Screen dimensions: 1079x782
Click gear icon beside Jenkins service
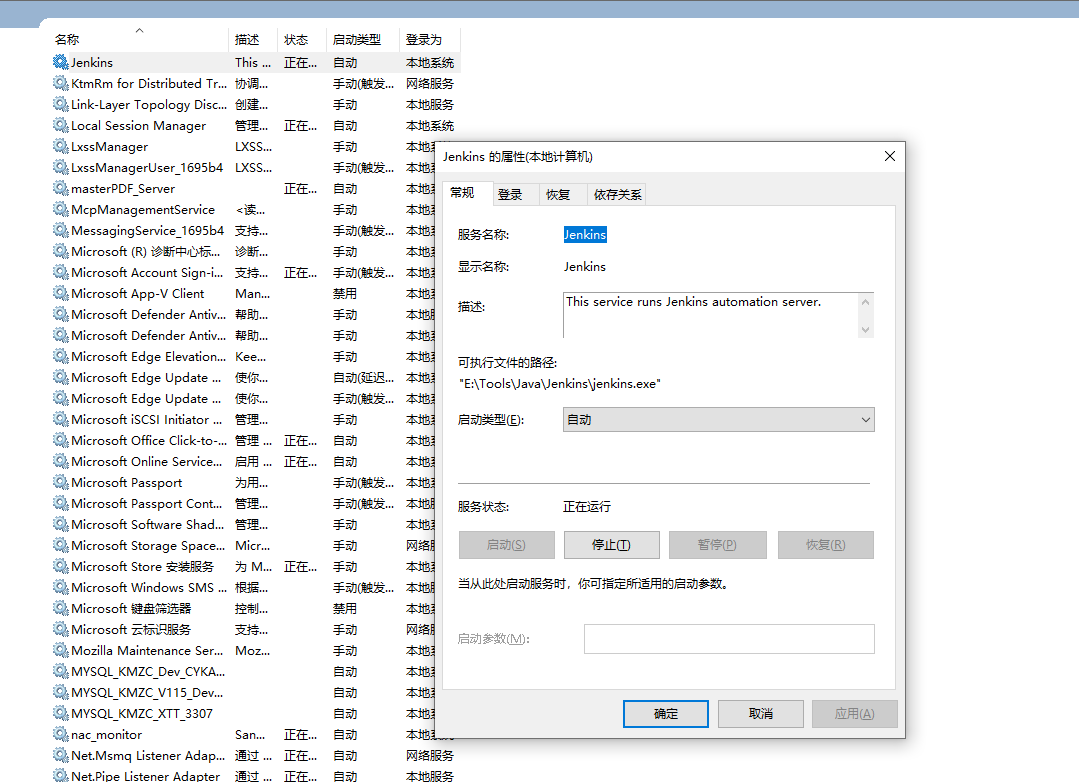[61, 62]
